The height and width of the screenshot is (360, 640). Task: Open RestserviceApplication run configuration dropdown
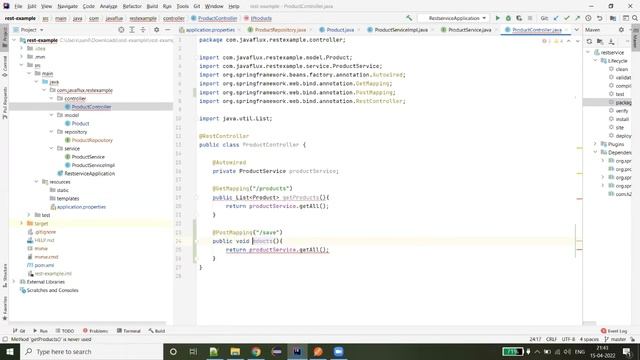(457, 18)
